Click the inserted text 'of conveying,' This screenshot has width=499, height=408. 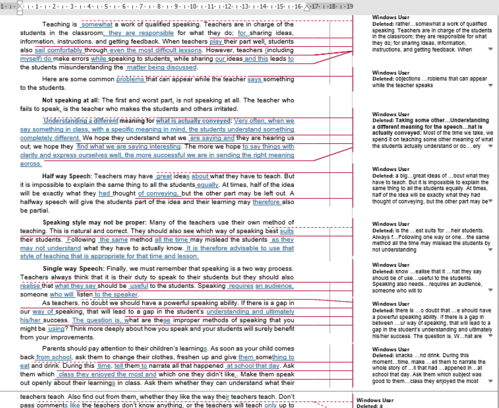[159, 193]
